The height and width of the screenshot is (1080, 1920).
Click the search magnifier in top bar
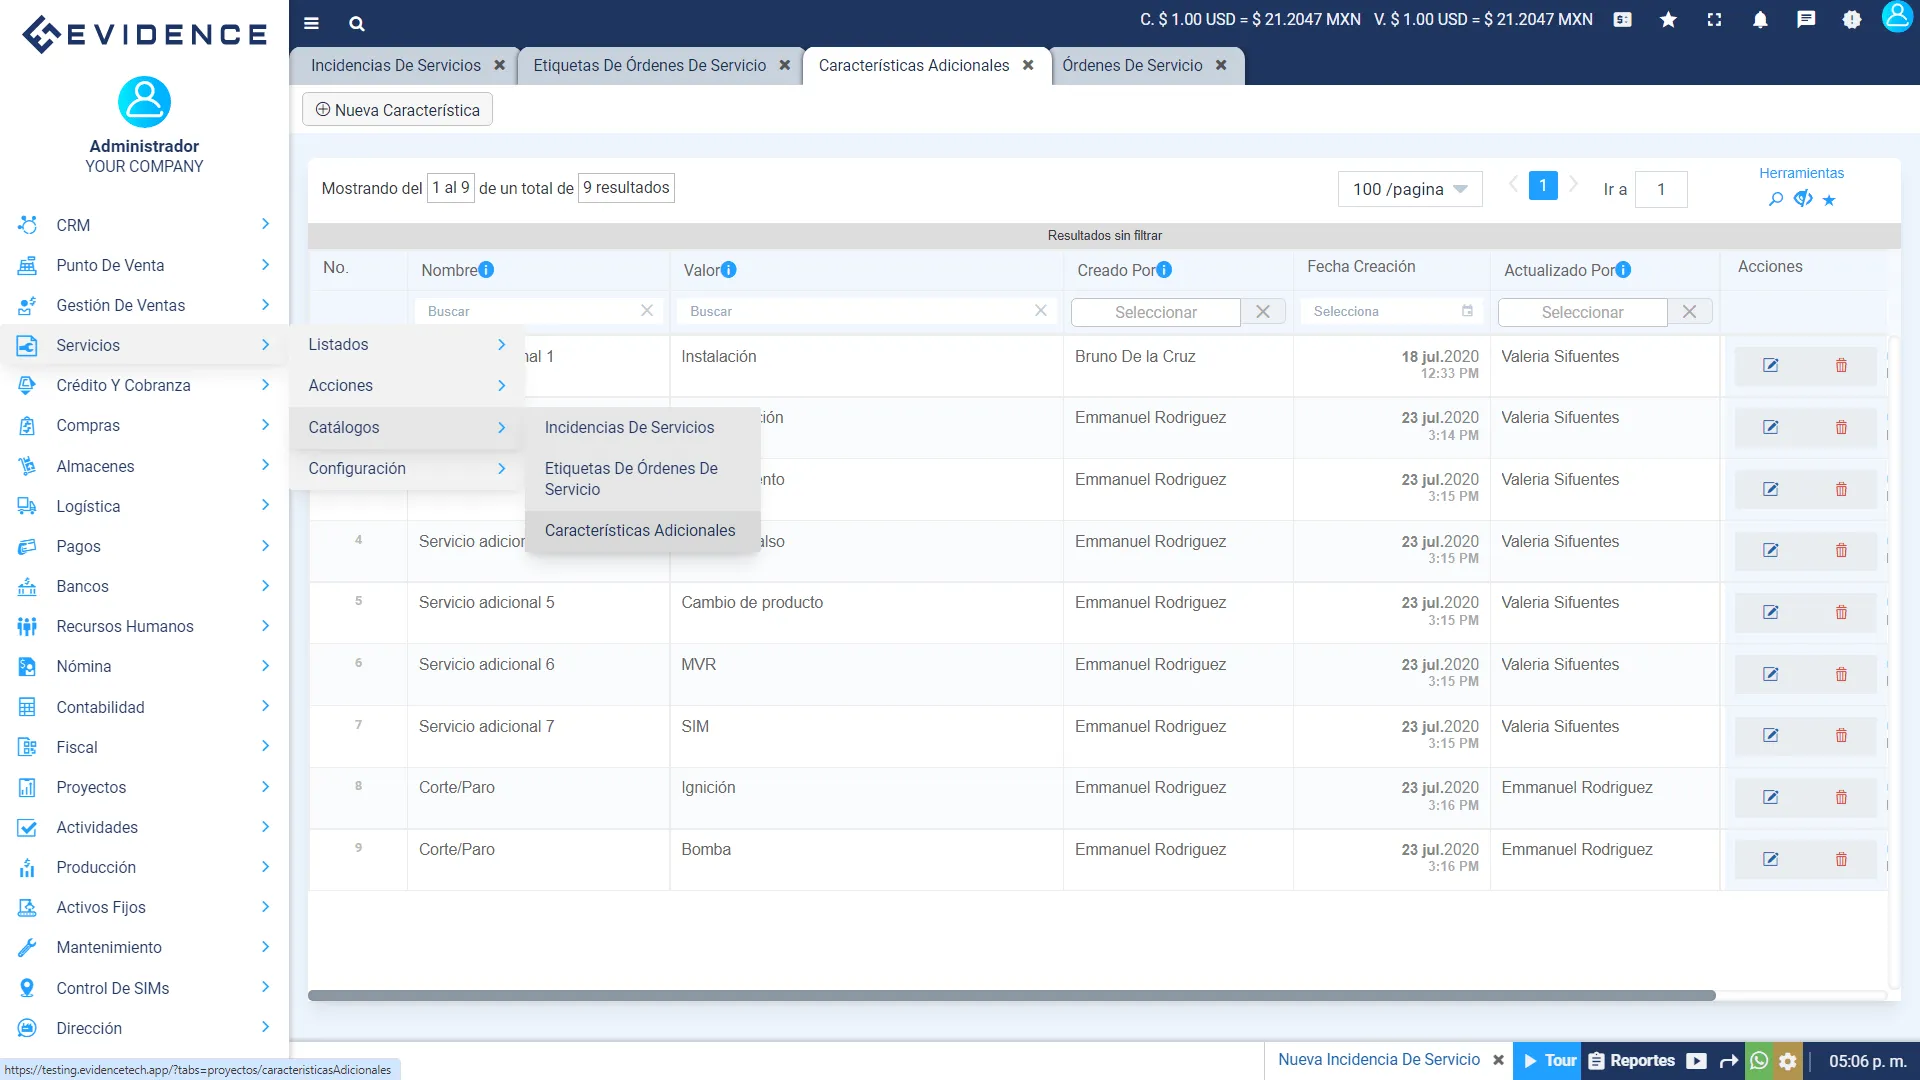(x=357, y=23)
